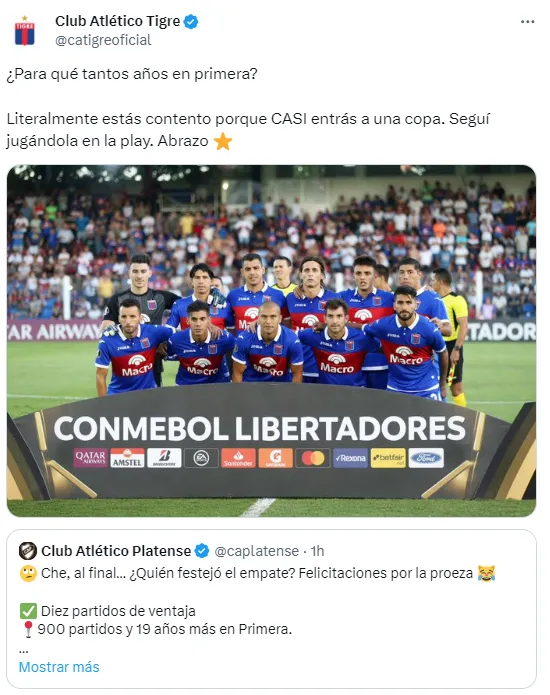Click the Platense club avatar icon
Viewport: 550px width, 695px height.
pos(28,551)
